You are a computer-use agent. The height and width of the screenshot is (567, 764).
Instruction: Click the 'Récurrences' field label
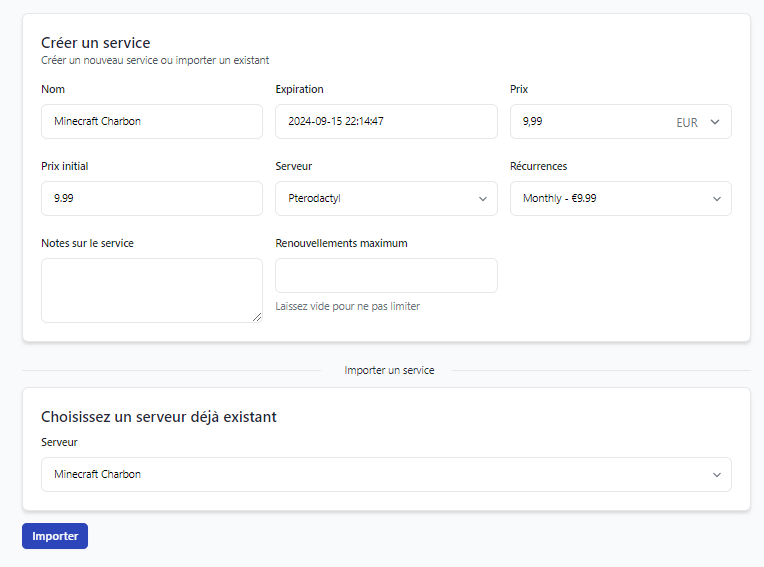(538, 166)
